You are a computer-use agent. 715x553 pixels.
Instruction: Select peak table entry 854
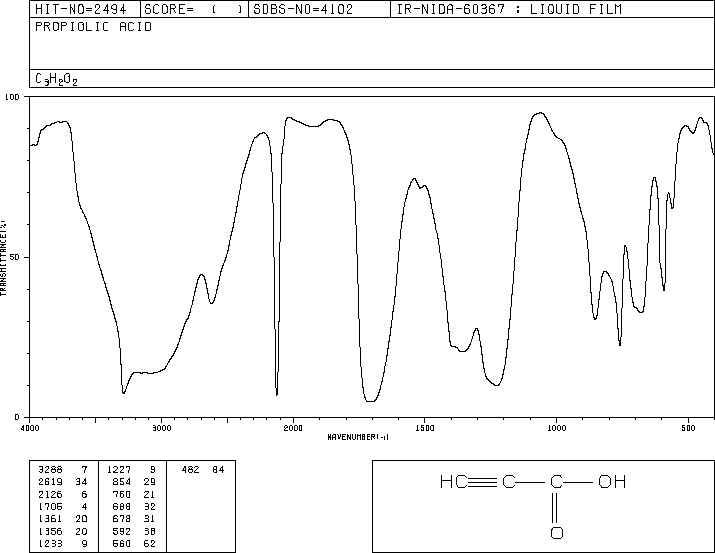click(134, 482)
